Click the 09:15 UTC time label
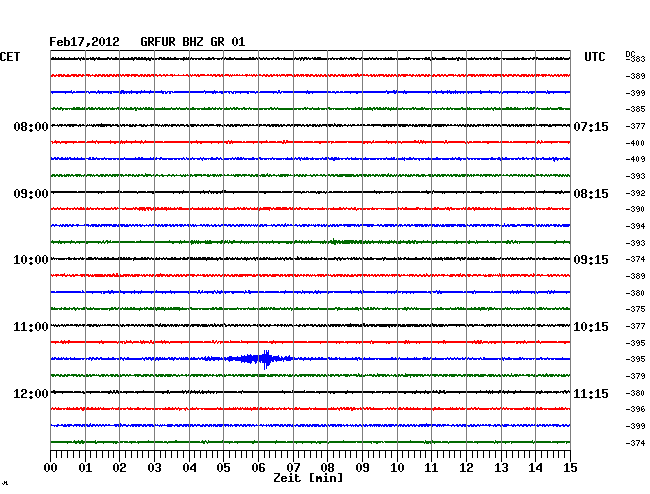650x494 pixels. [591, 260]
